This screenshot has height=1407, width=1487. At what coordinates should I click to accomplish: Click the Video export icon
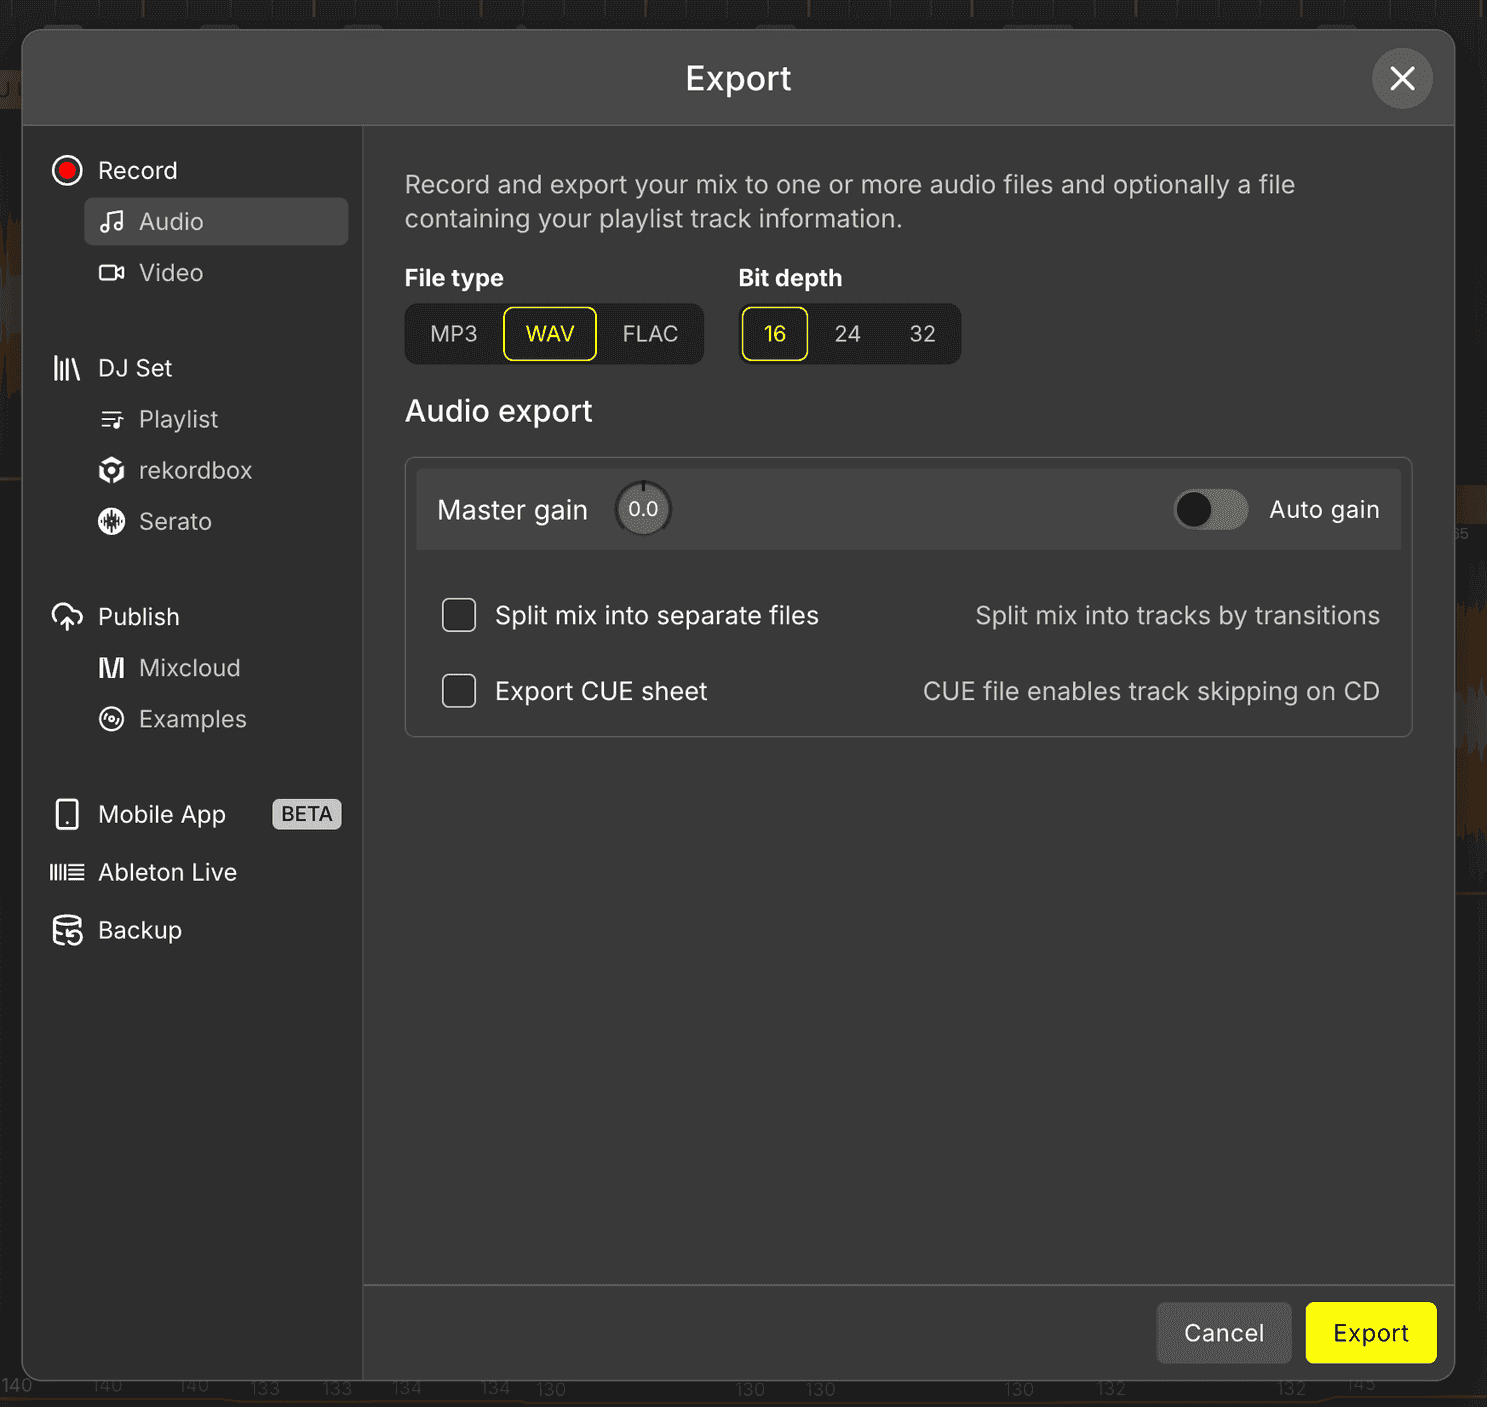pos(112,272)
